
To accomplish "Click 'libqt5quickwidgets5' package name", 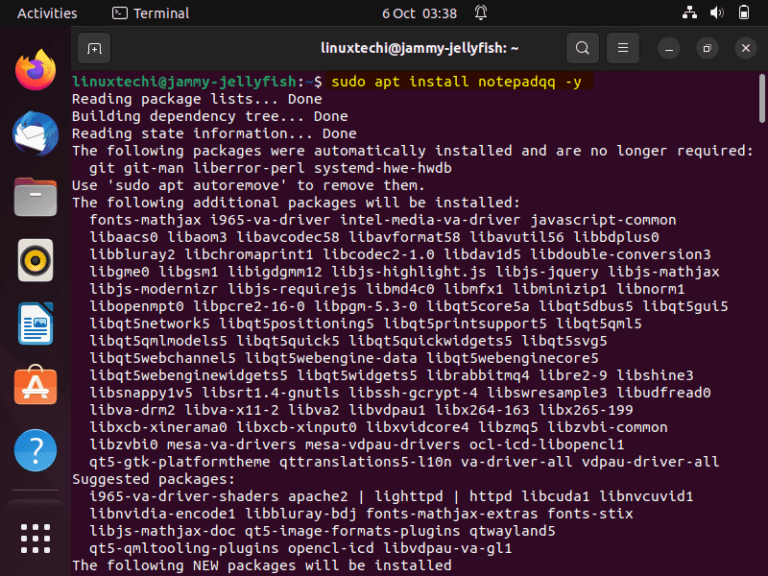I will [430, 341].
